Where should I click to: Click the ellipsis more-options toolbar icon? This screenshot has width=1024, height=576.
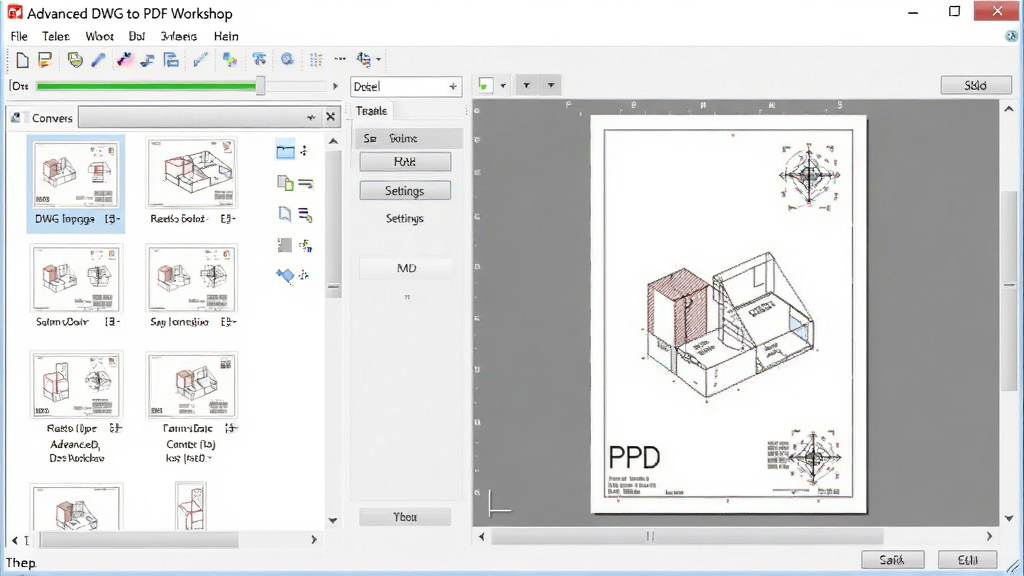(340, 59)
